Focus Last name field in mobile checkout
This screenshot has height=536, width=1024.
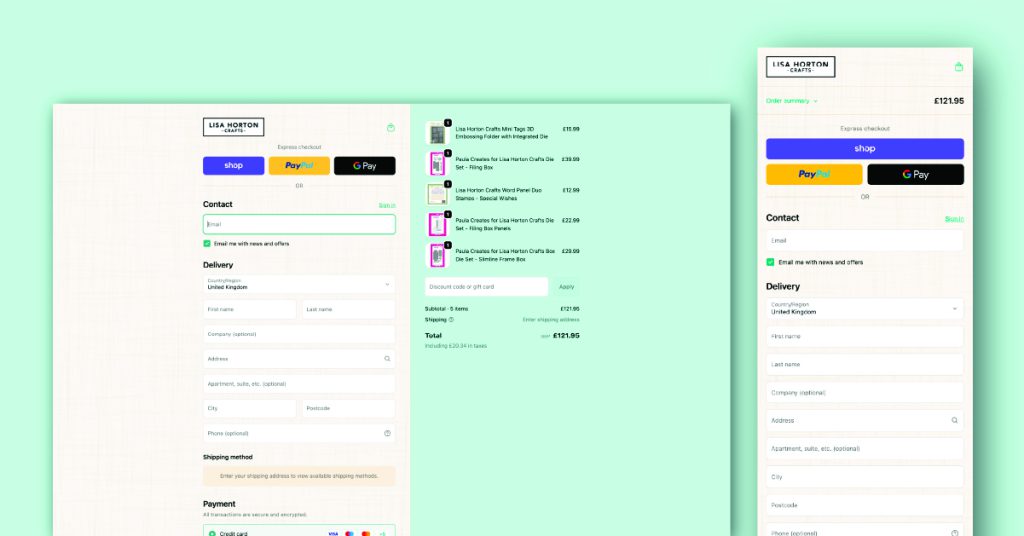tap(865, 364)
